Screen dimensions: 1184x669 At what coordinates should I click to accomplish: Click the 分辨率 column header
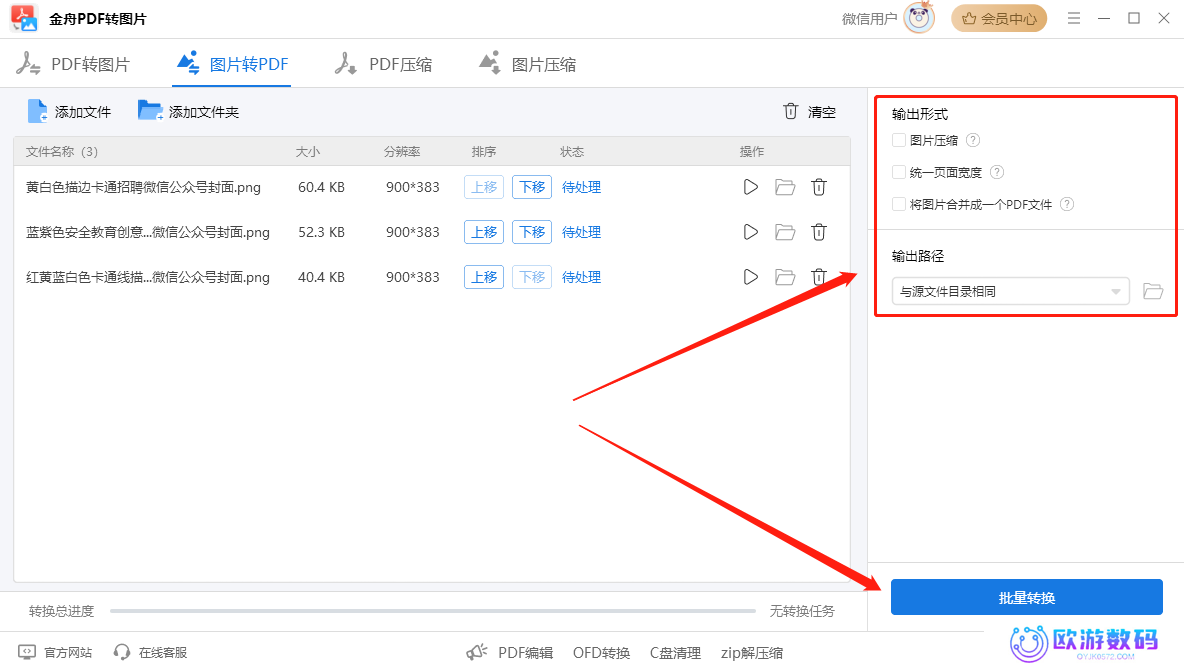pos(402,152)
